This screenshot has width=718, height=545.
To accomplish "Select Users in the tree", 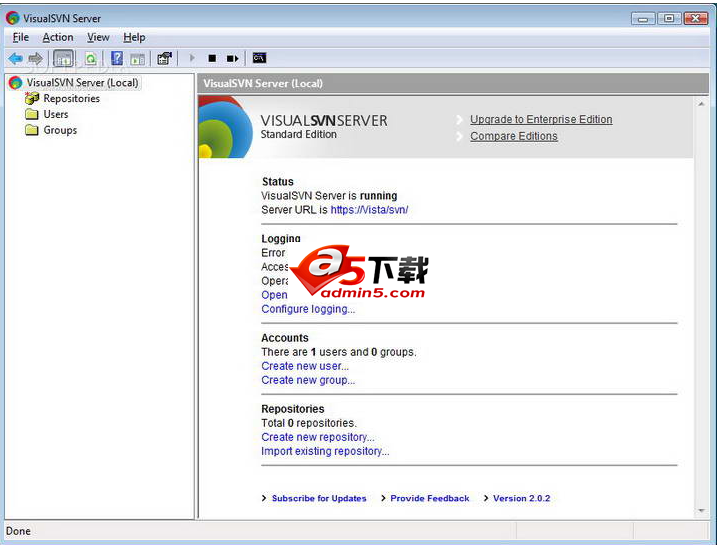I will tap(56, 114).
